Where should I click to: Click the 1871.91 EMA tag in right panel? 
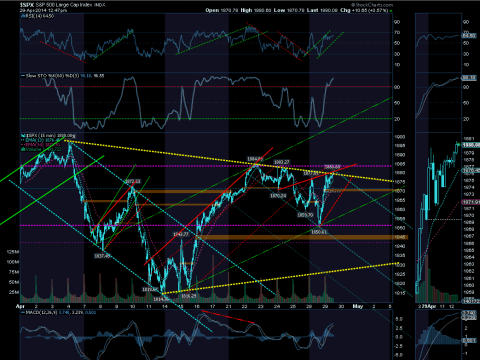471,202
